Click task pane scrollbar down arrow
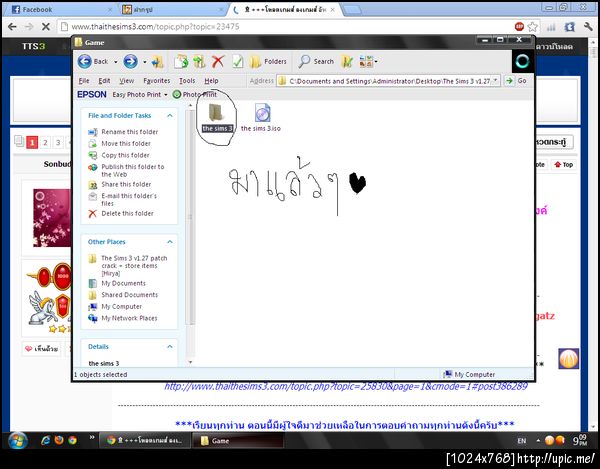This screenshot has width=600, height=469. point(190,362)
